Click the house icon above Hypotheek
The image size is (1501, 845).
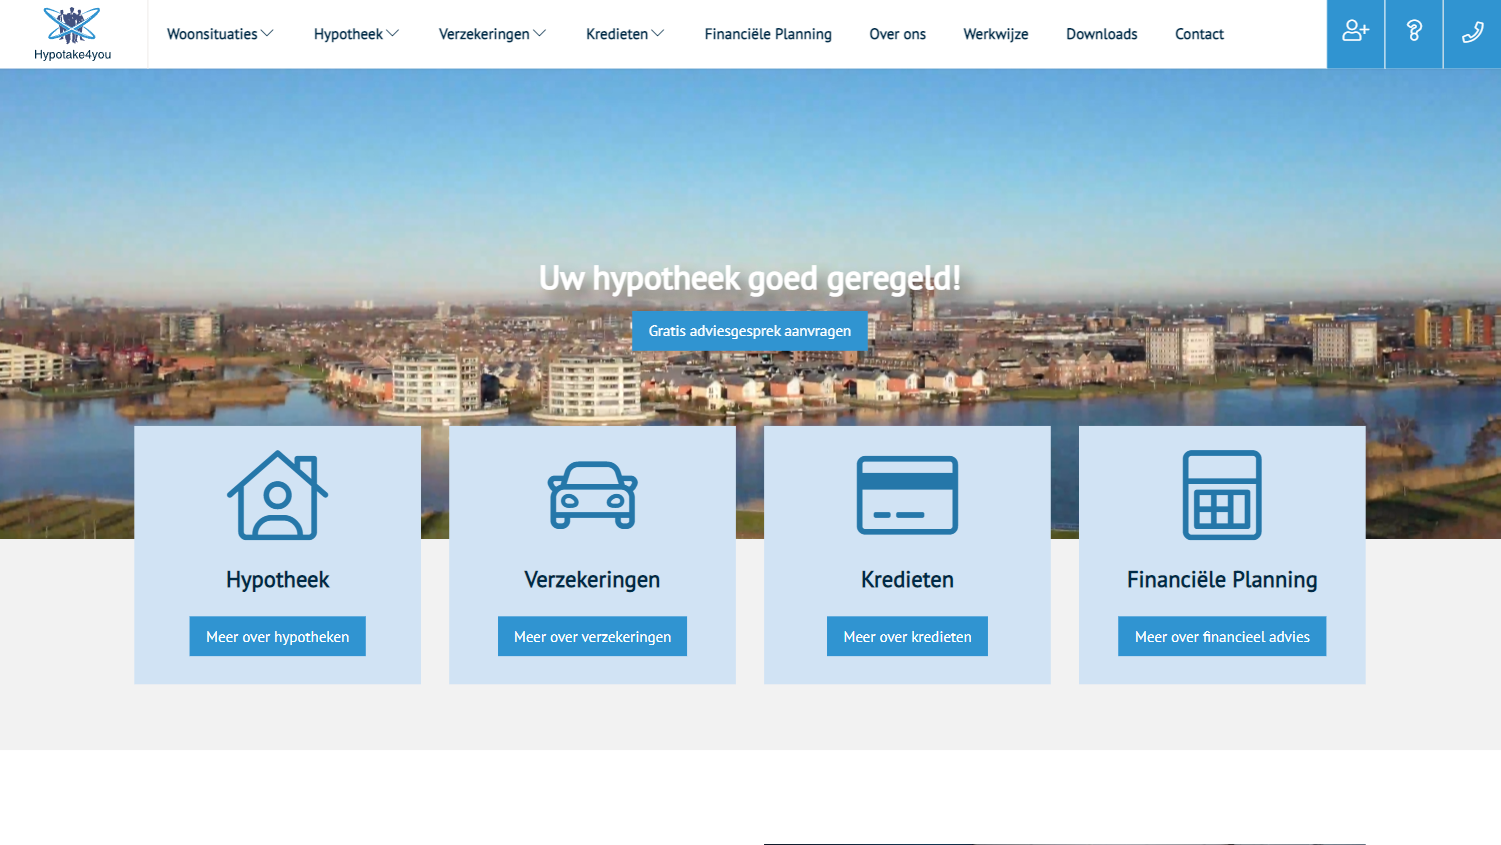[x=278, y=495]
